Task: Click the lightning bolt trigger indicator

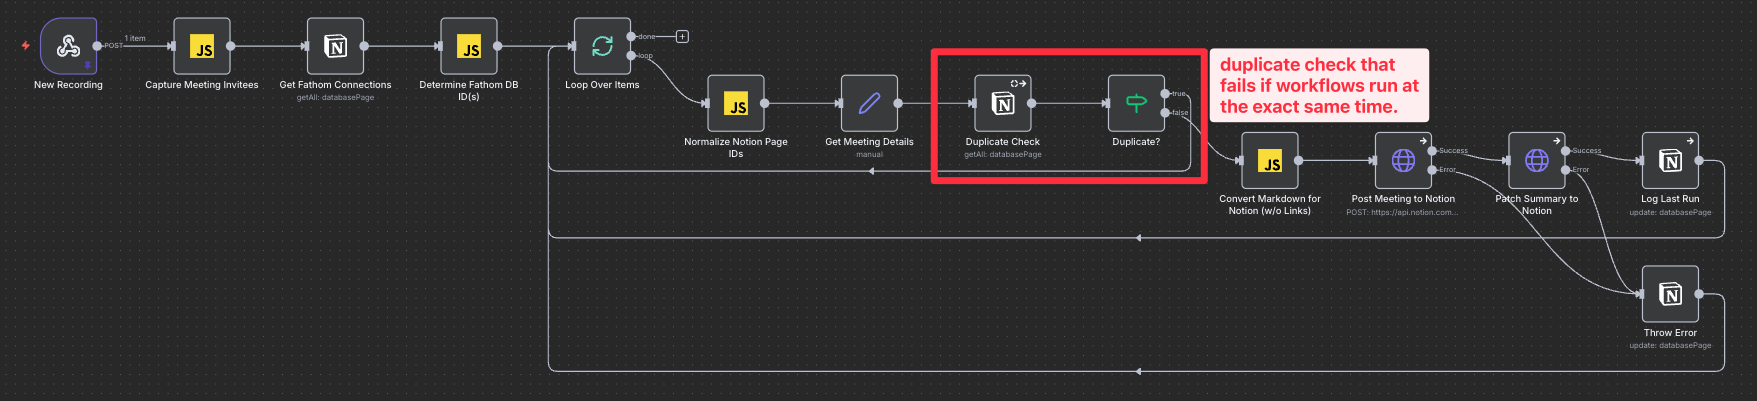Action: 26,46
